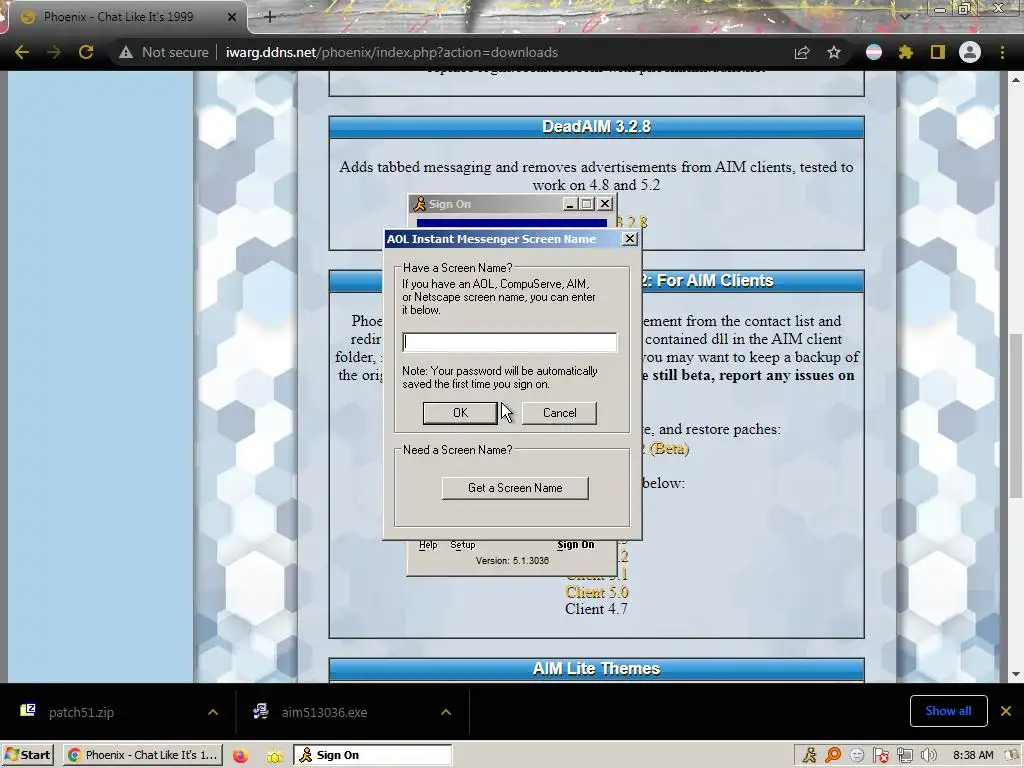Select the Sign On taskbar button
This screenshot has height=768, width=1024.
click(x=372, y=755)
